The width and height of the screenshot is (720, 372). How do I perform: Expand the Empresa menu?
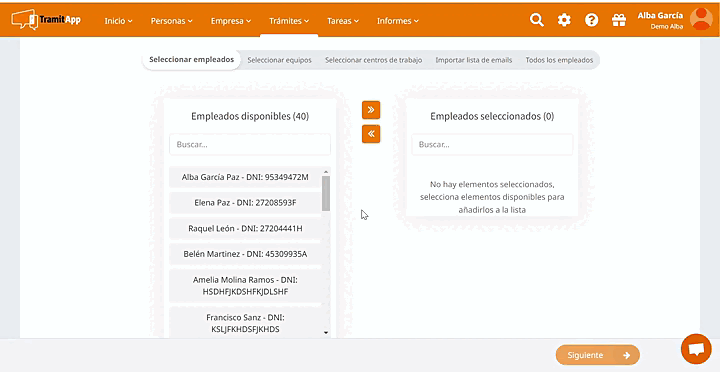tap(231, 21)
